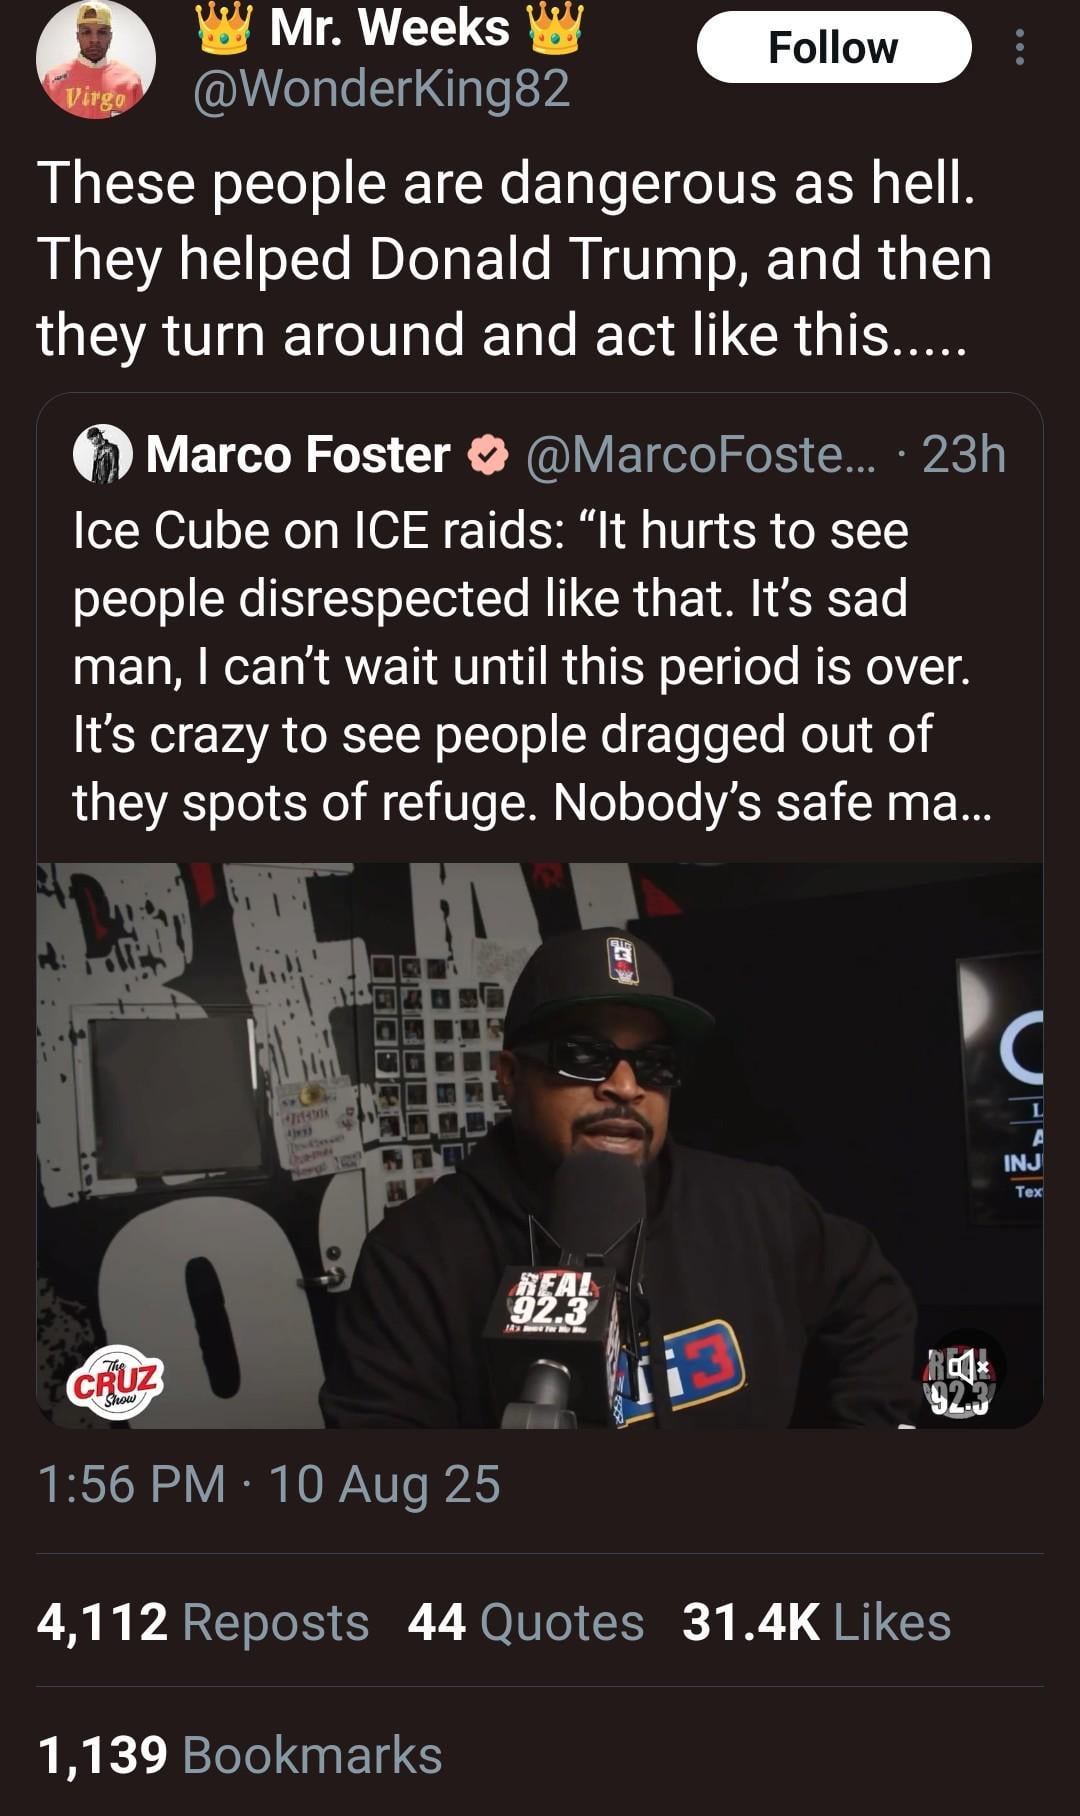Open the @WonderKing82 handle

point(381,89)
